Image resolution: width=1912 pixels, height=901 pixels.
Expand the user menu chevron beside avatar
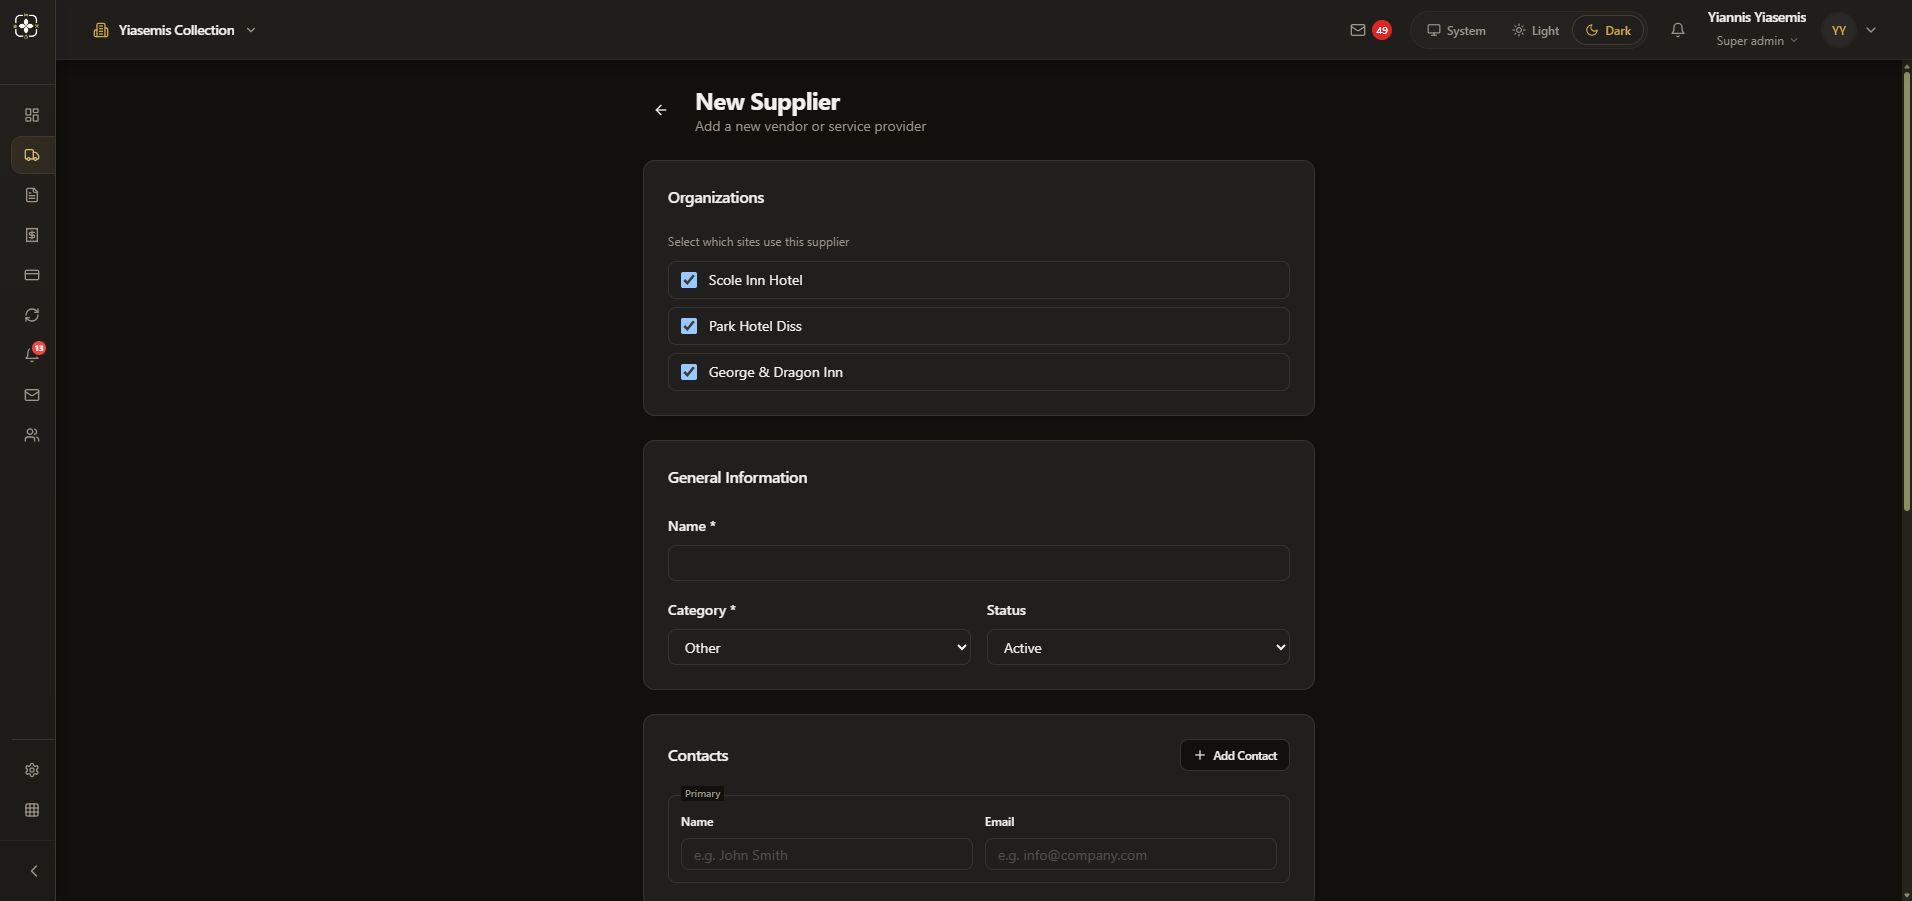[x=1871, y=30]
